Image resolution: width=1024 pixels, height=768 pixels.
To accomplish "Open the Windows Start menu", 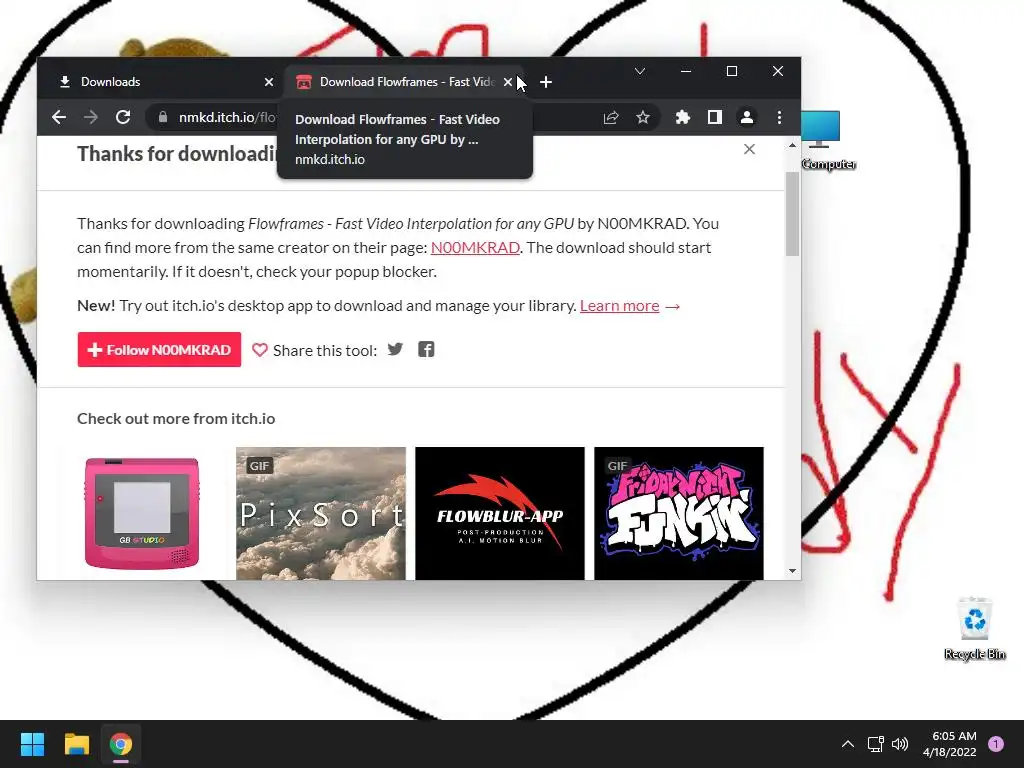I will point(32,744).
